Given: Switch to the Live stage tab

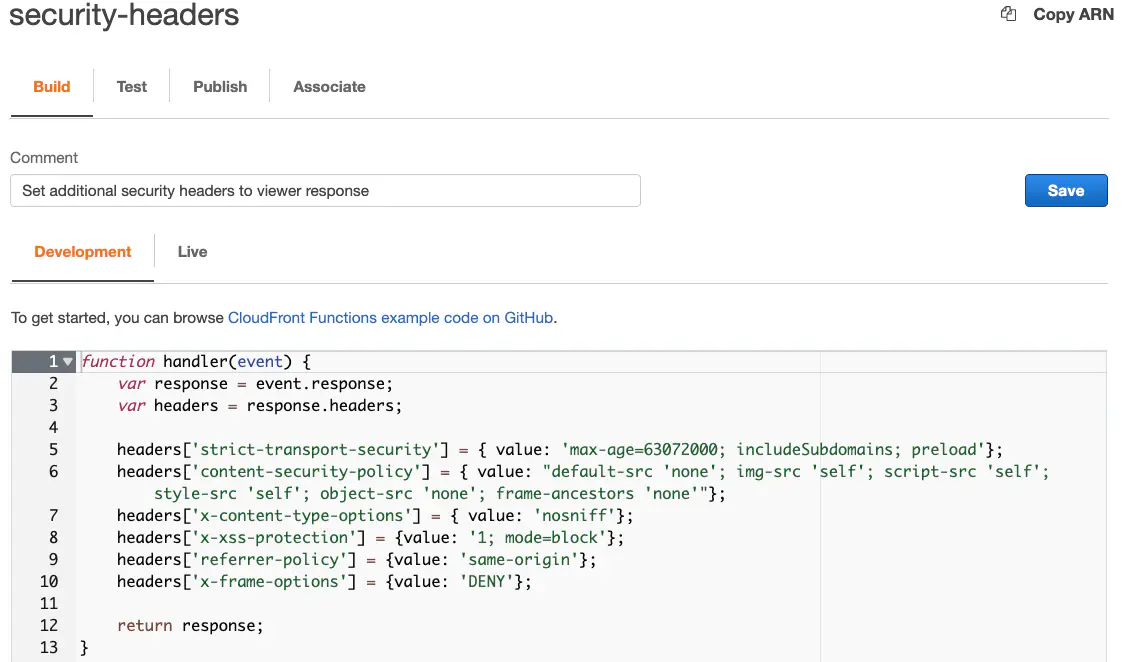Looking at the screenshot, I should tap(192, 252).
